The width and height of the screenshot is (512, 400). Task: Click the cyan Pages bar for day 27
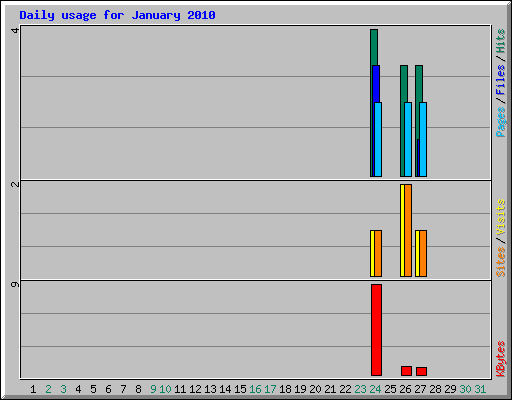pos(423,139)
